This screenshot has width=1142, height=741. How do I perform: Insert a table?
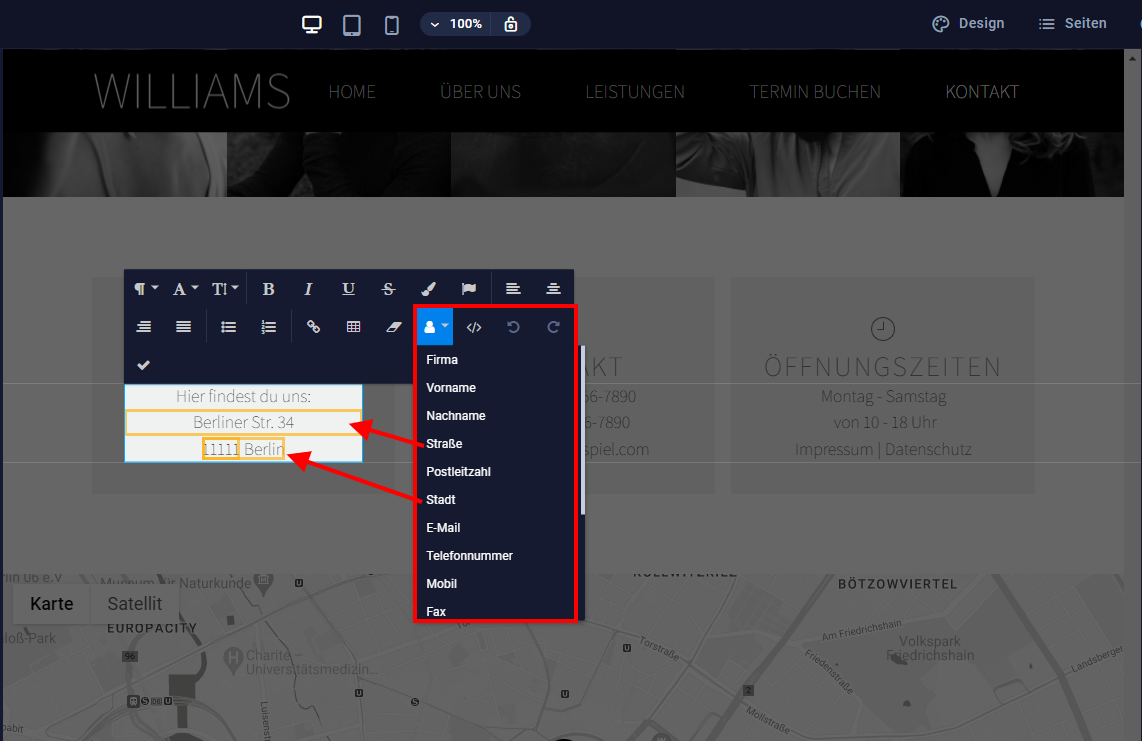tap(353, 327)
